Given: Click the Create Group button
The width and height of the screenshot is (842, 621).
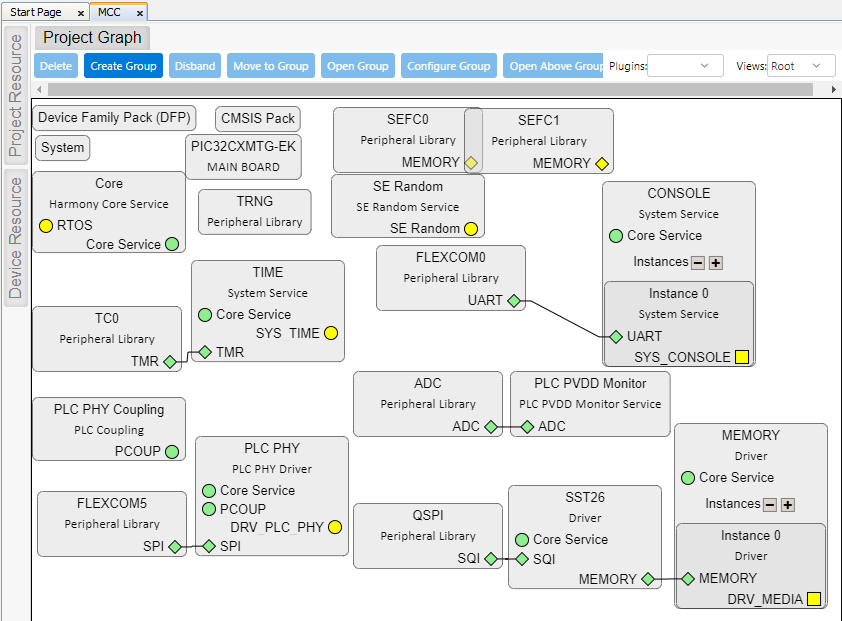Looking at the screenshot, I should click(x=123, y=66).
